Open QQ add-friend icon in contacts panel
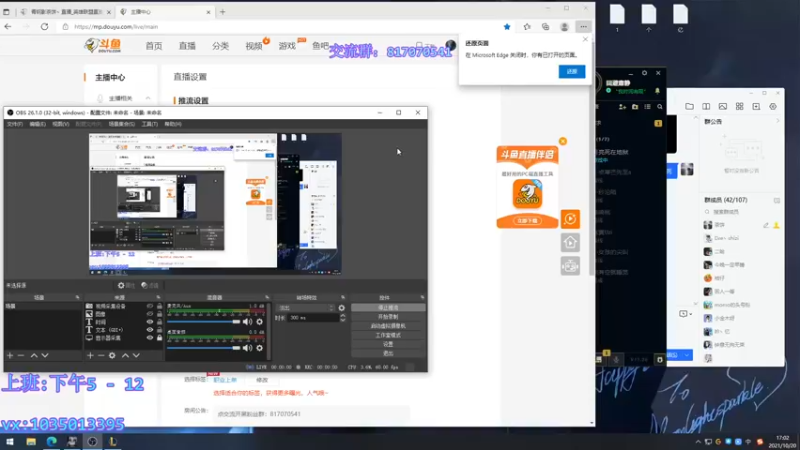Screen dimensions: 800x450 tap(622, 107)
